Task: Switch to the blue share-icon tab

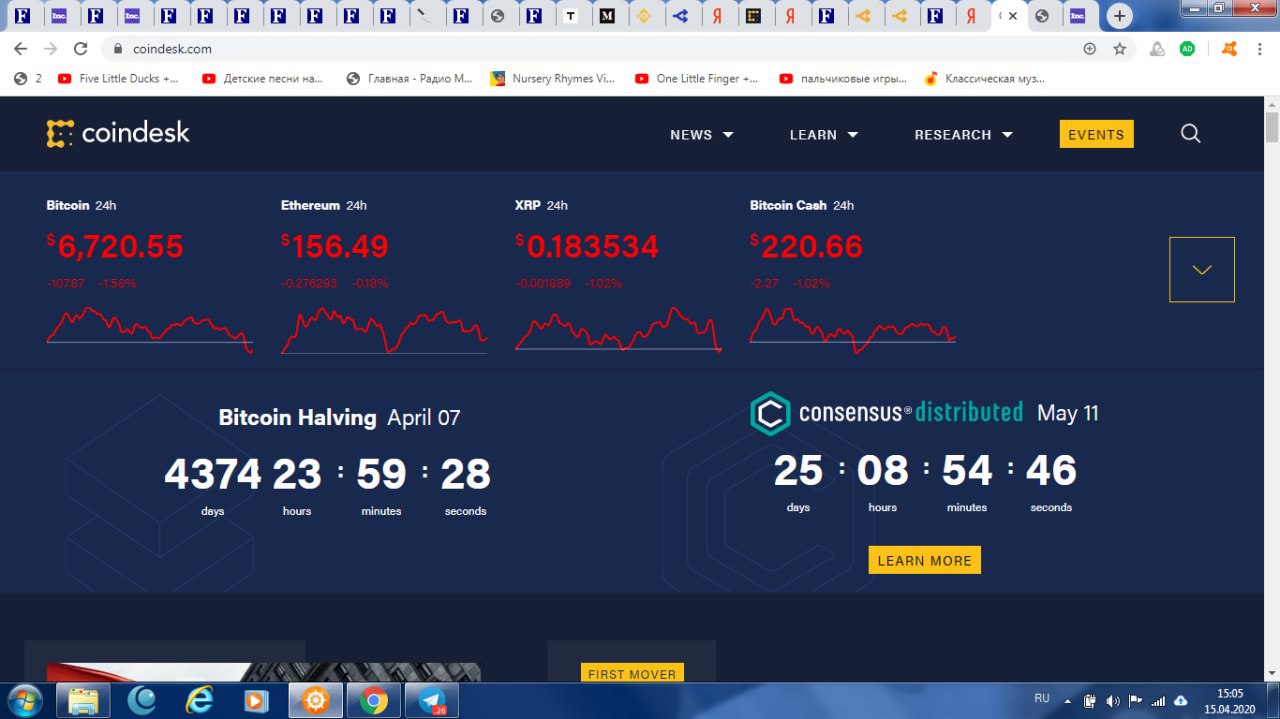Action: (x=681, y=16)
